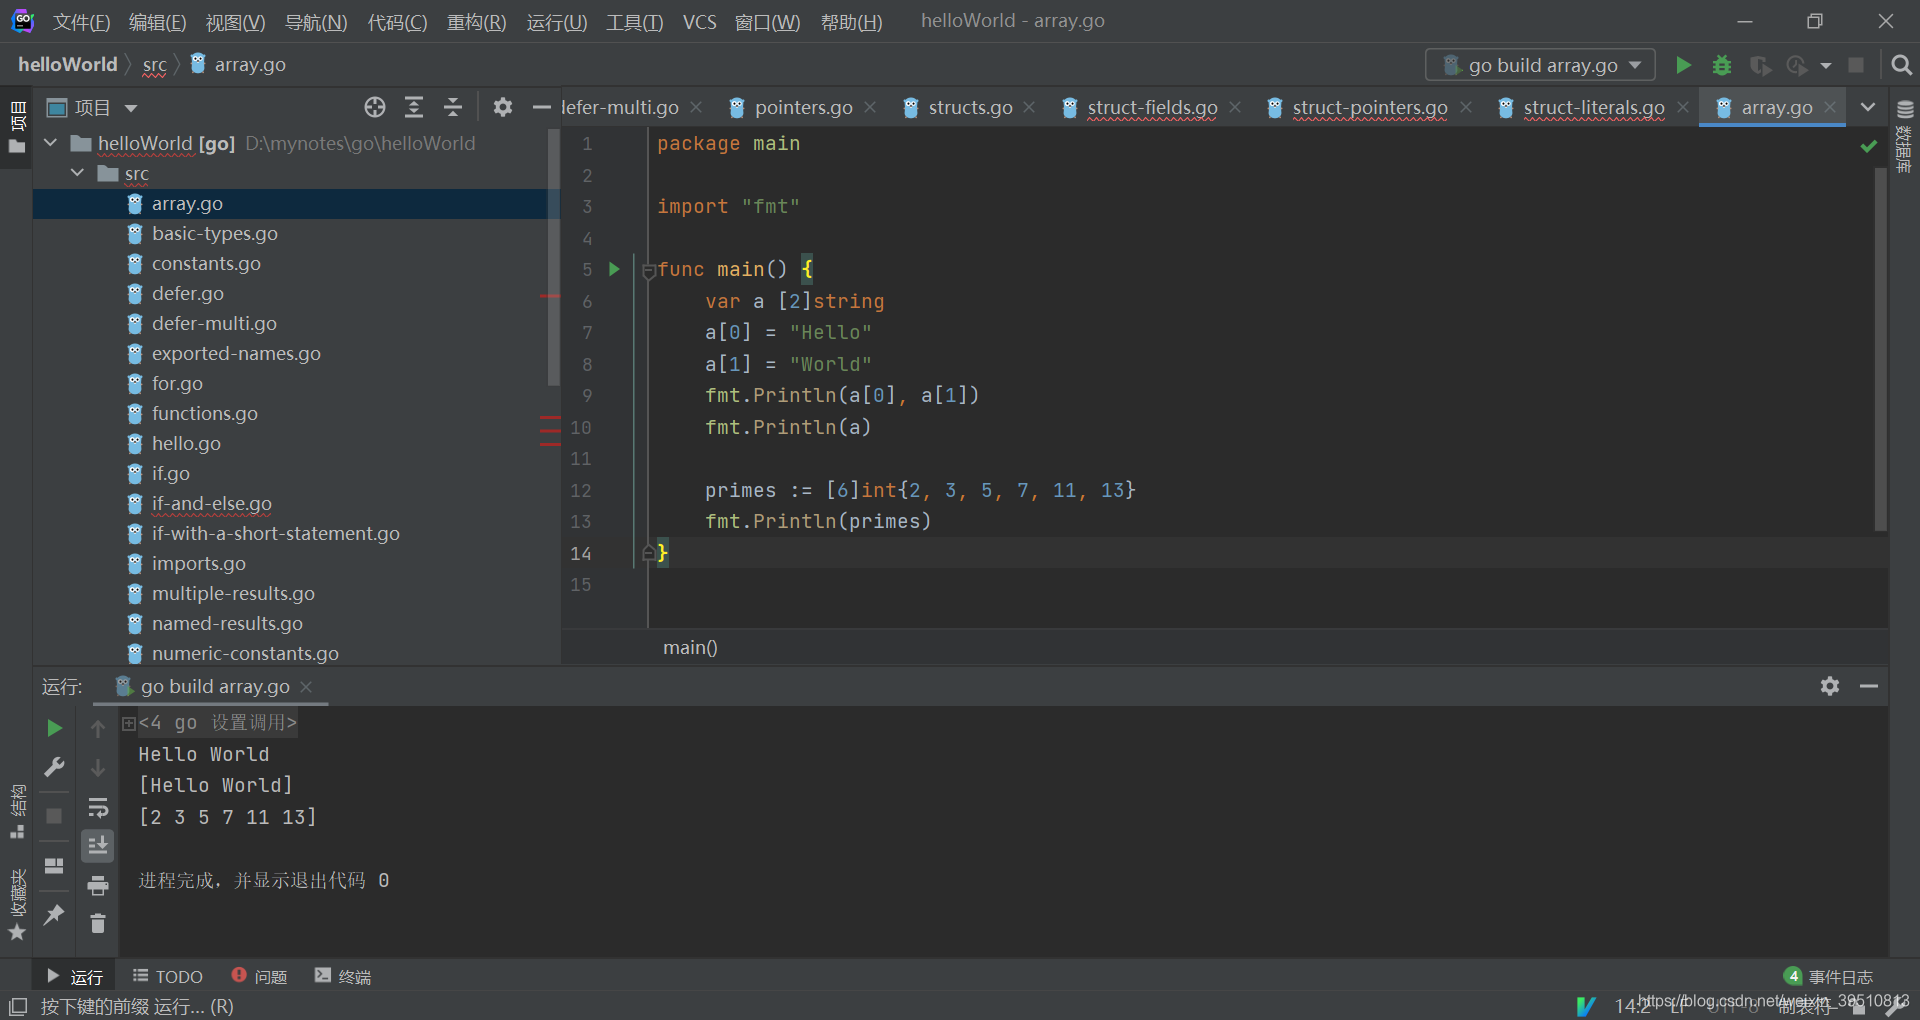This screenshot has width=1920, height=1020.
Task: Open the VCS menu
Action: [x=700, y=21]
